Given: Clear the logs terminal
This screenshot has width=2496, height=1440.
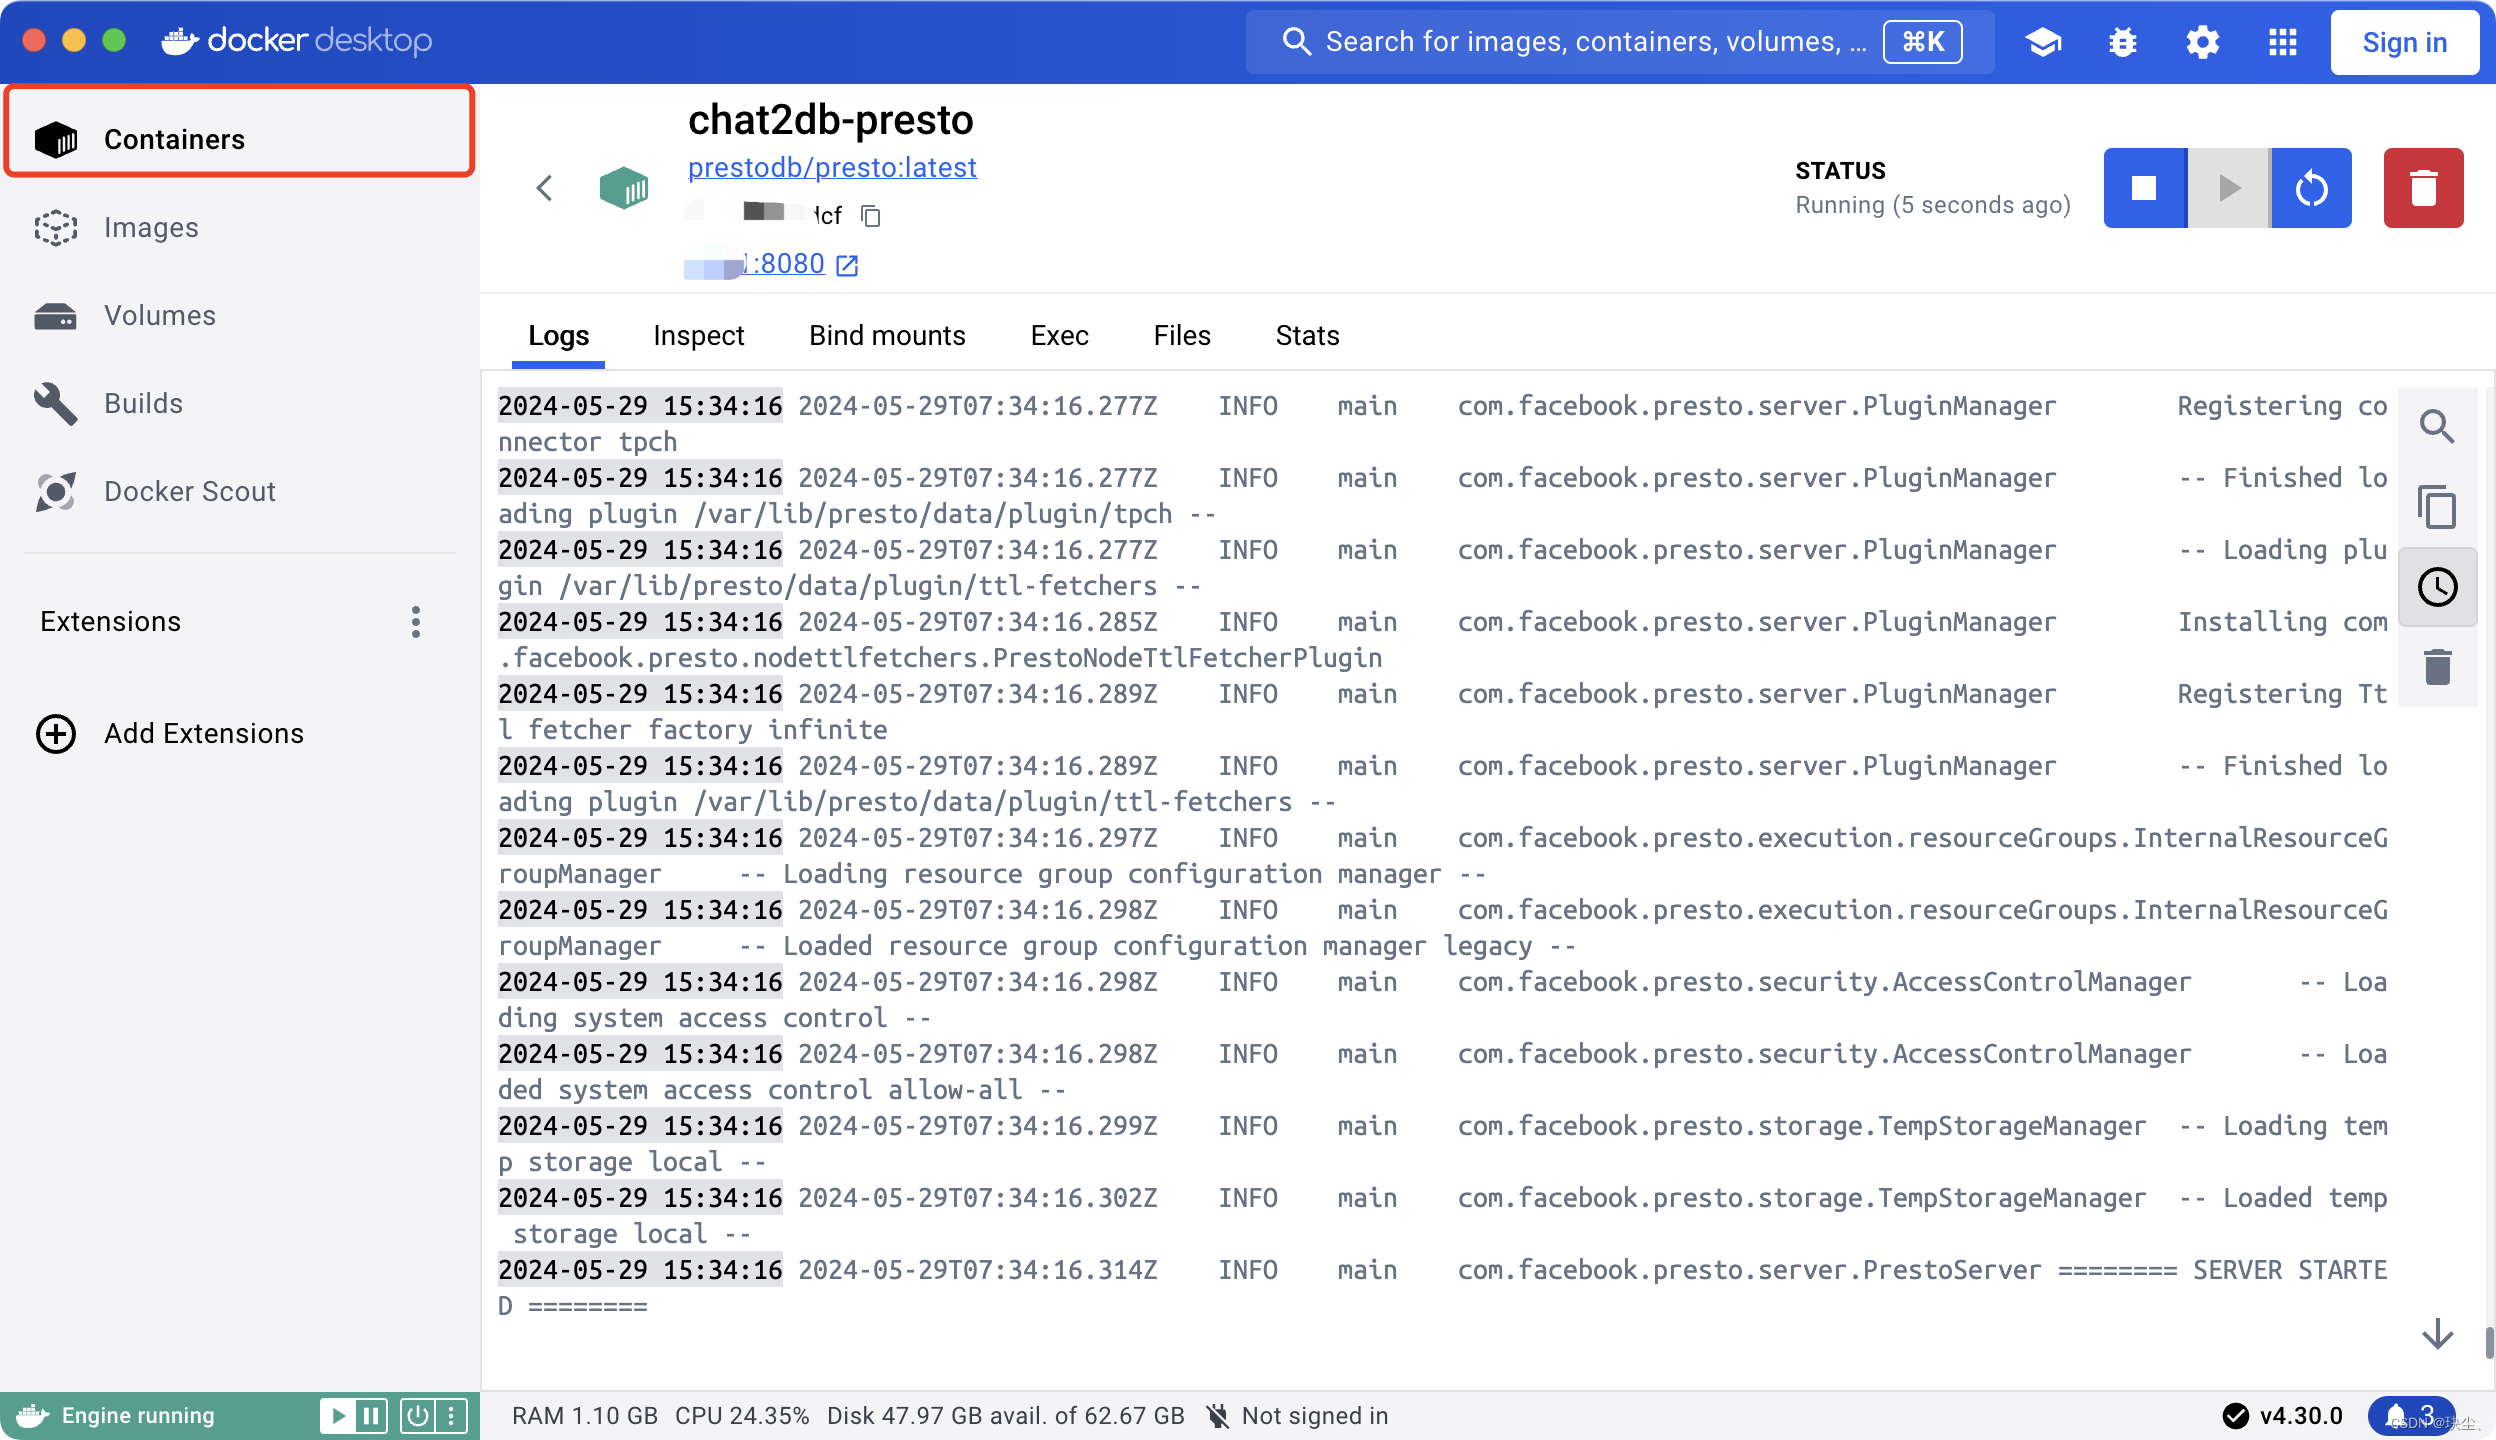Looking at the screenshot, I should [2437, 667].
